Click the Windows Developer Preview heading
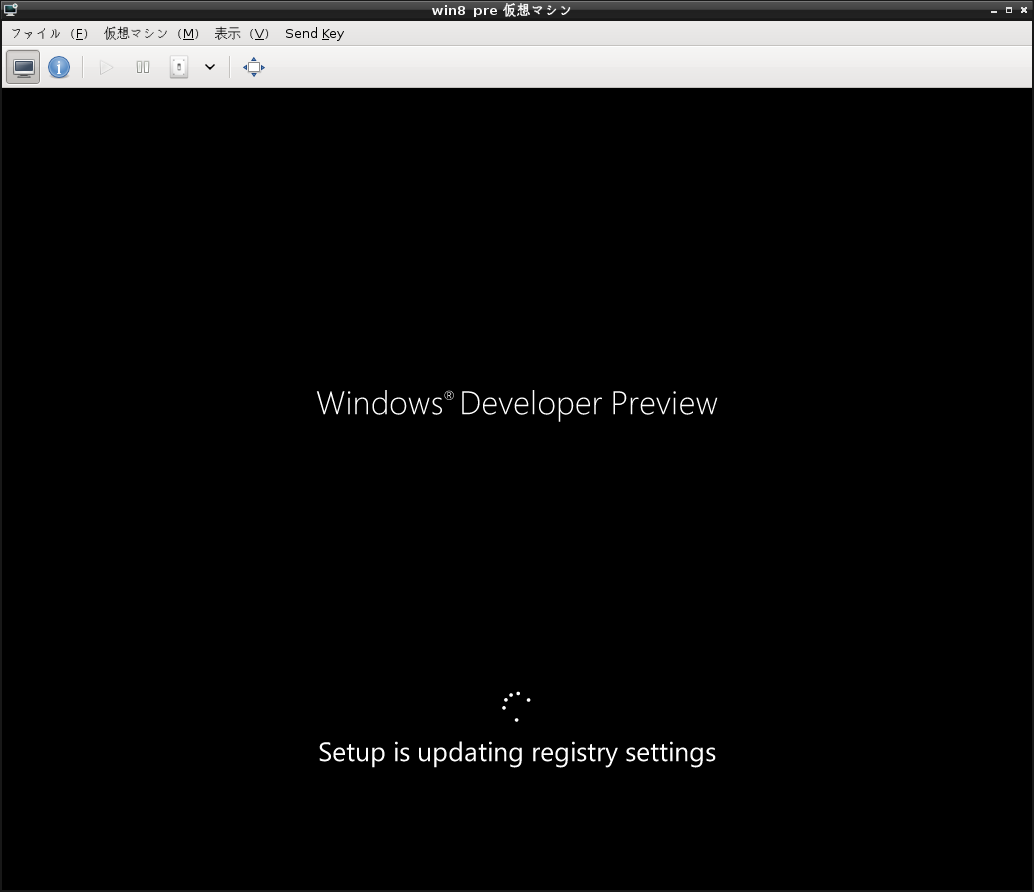Image resolution: width=1034 pixels, height=892 pixels. coord(517,403)
